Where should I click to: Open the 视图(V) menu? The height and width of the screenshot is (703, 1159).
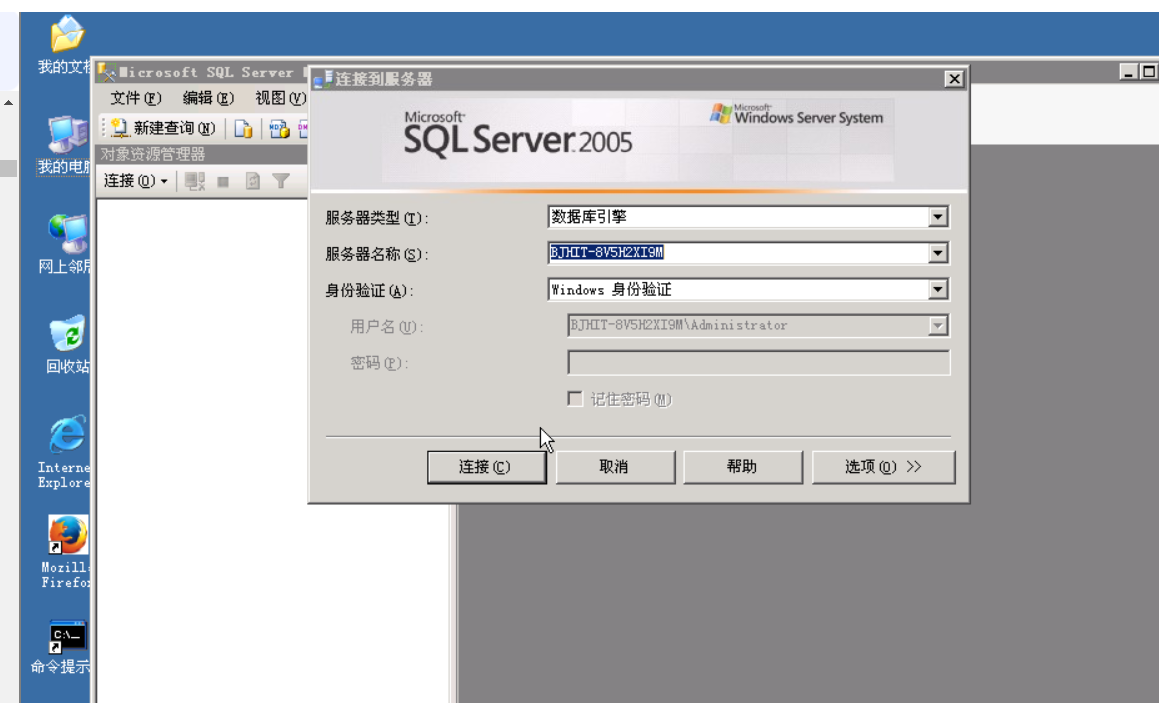pos(280,98)
